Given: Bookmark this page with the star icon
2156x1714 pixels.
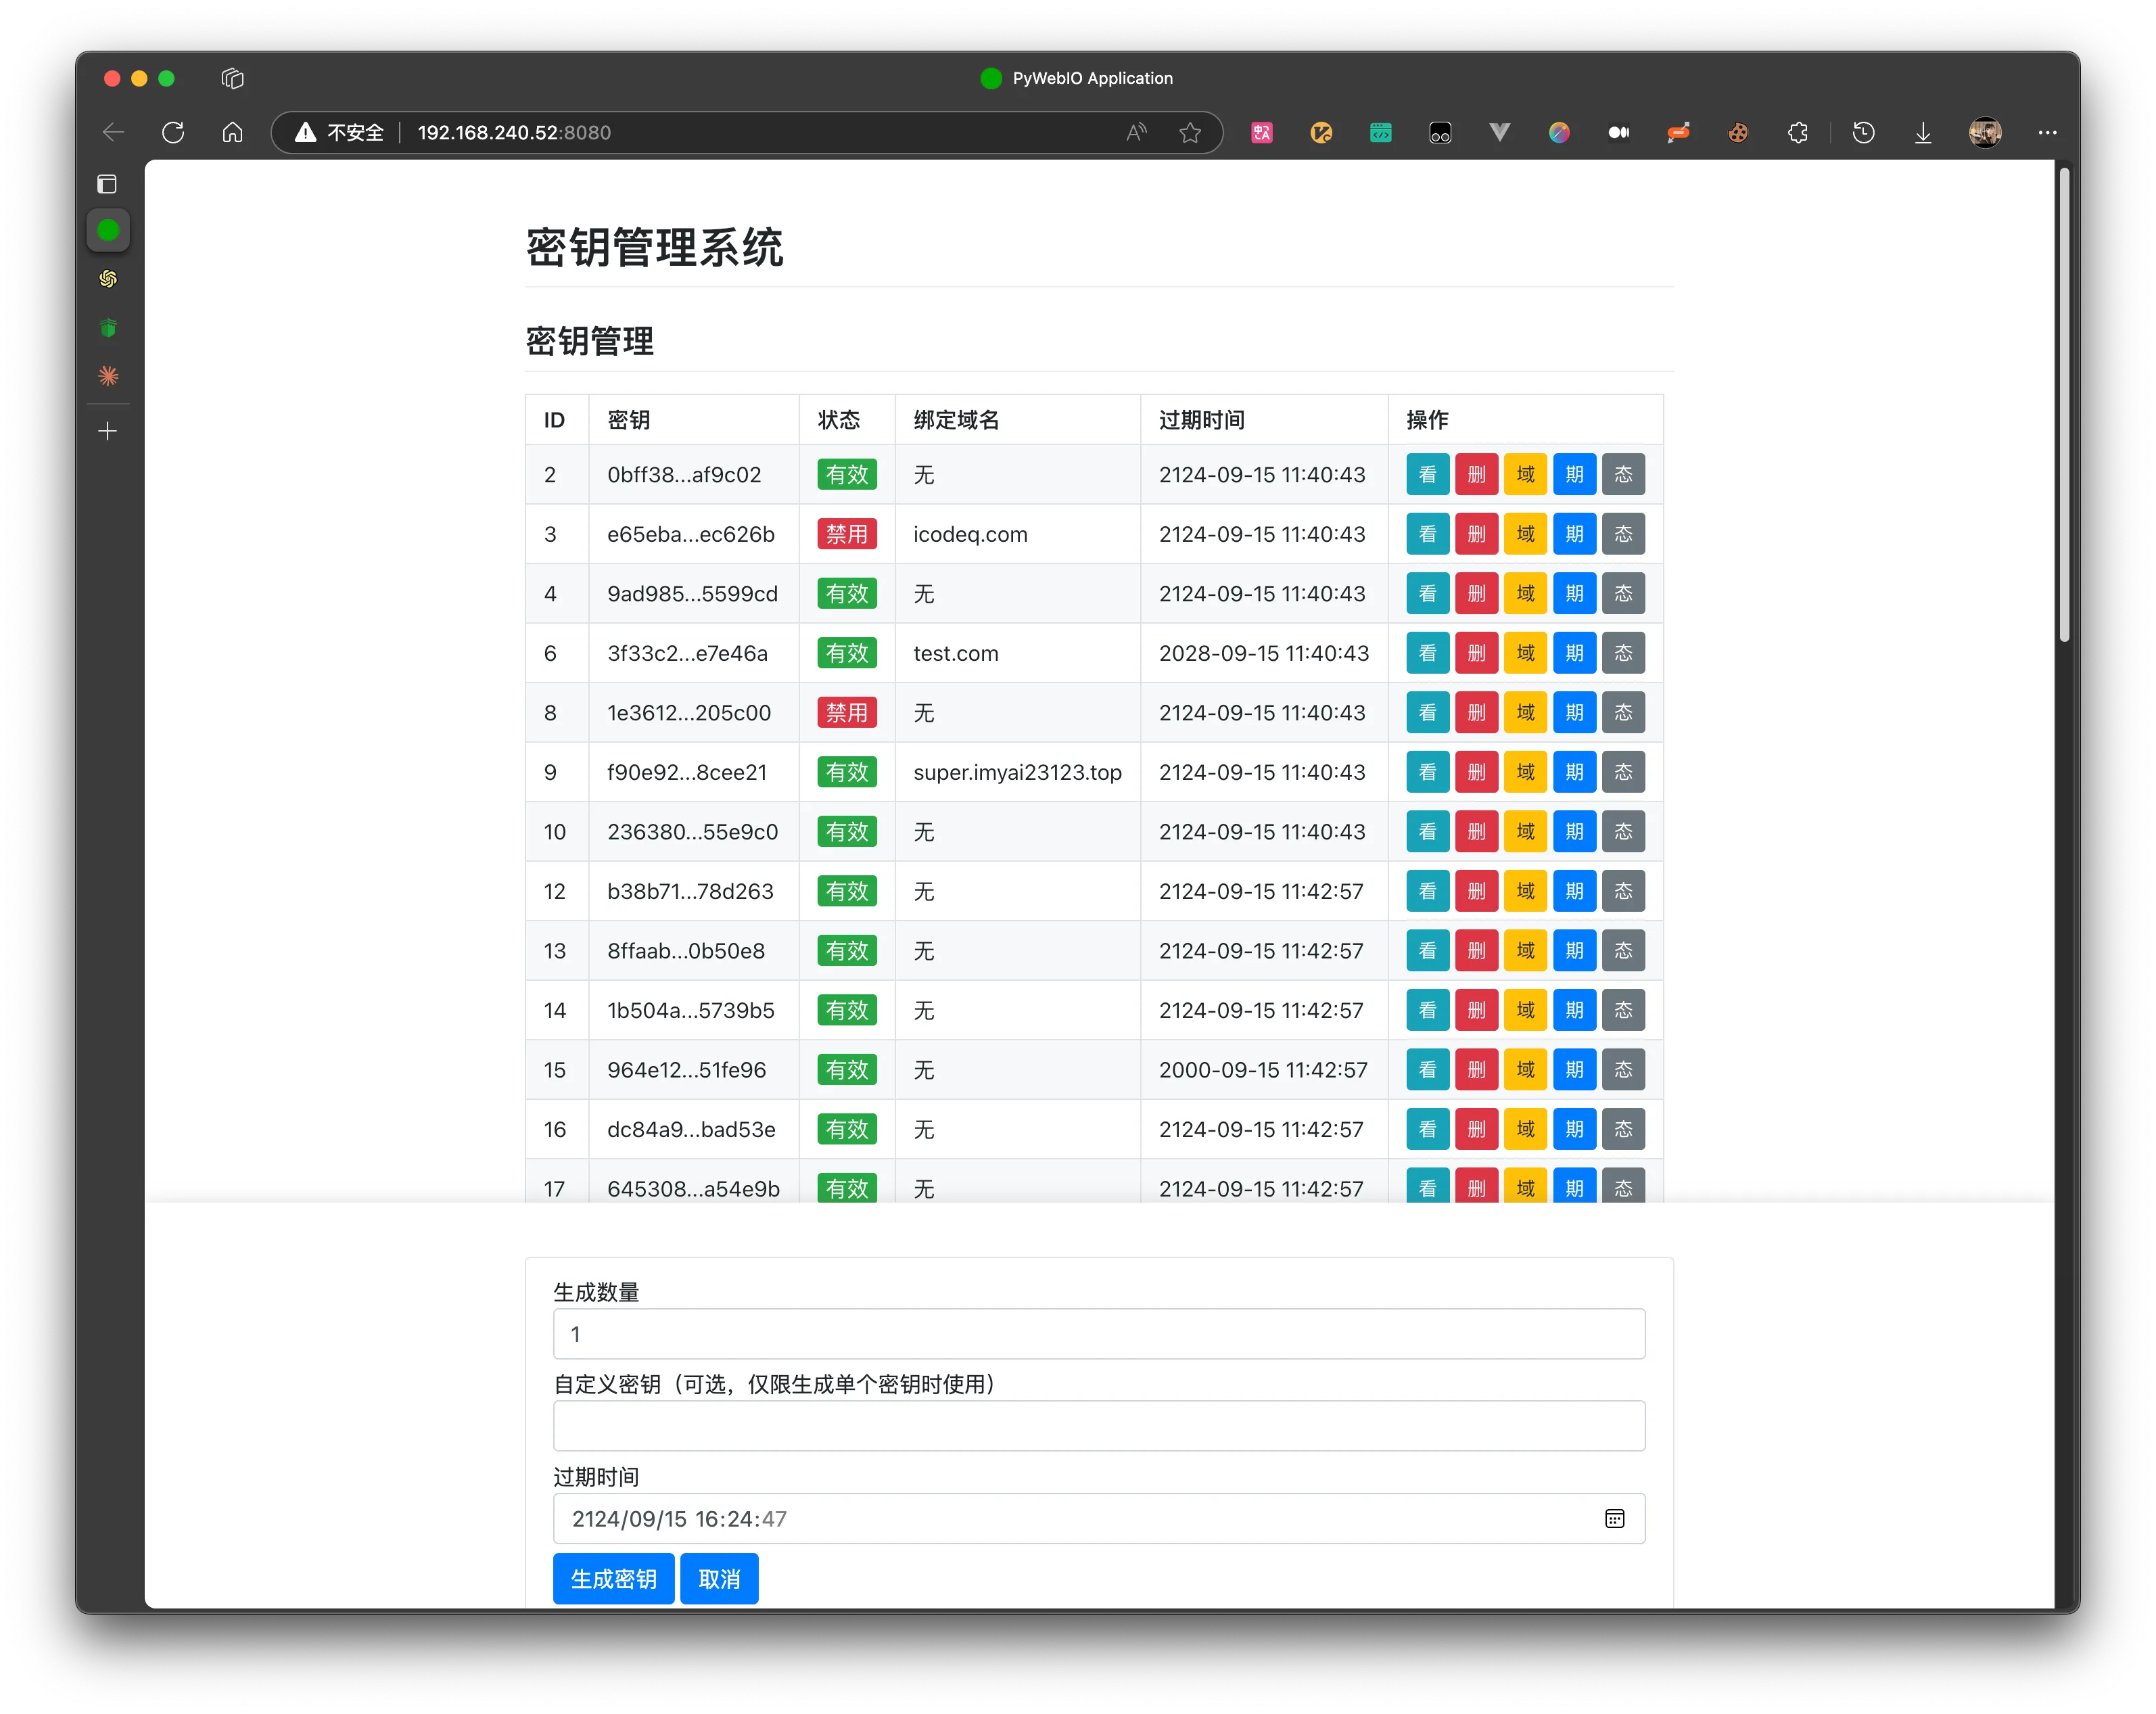Looking at the screenshot, I should coord(1190,132).
